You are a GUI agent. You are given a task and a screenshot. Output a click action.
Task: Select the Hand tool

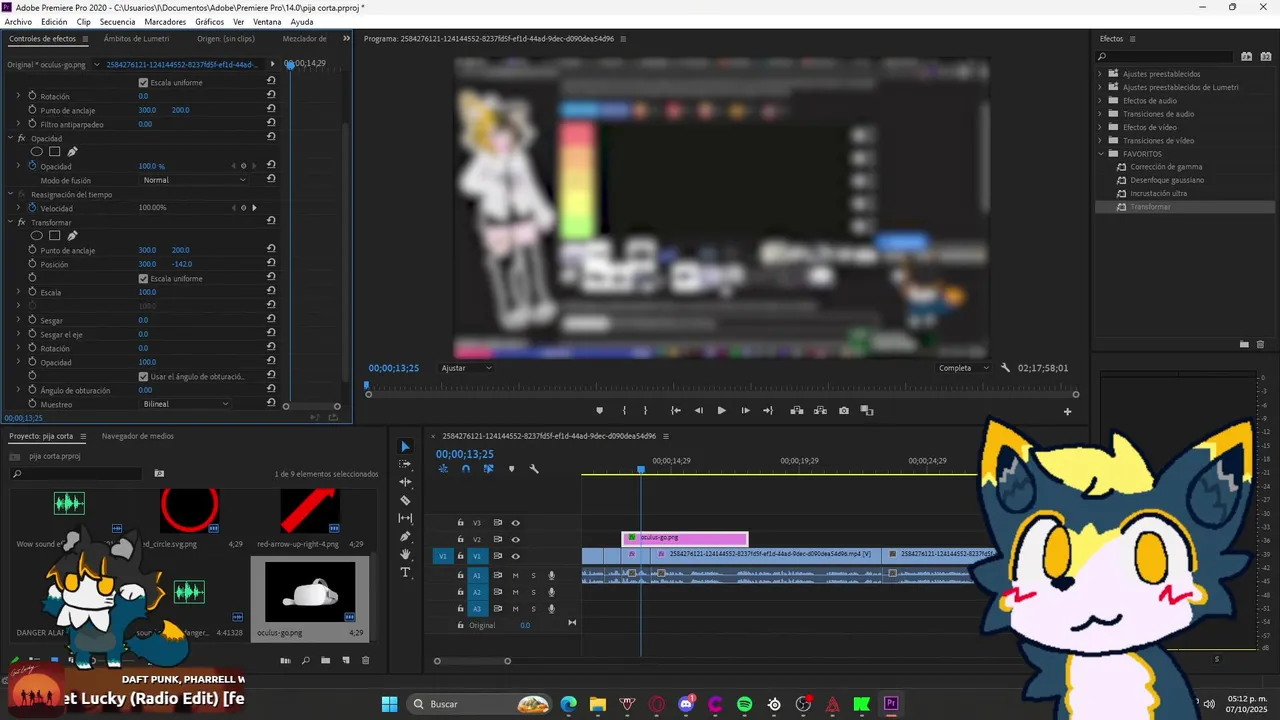(x=405, y=554)
